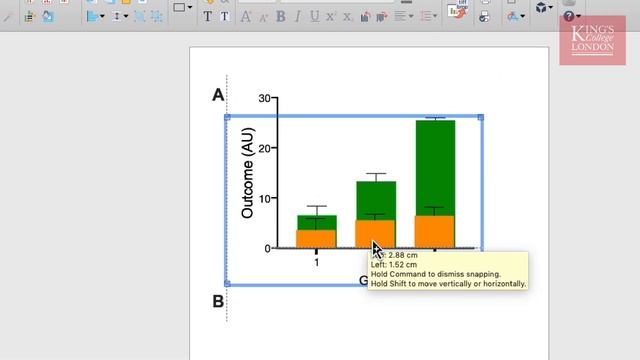The width and height of the screenshot is (640, 360).
Task: Click the graph's top-left selection handle
Action: (227, 117)
